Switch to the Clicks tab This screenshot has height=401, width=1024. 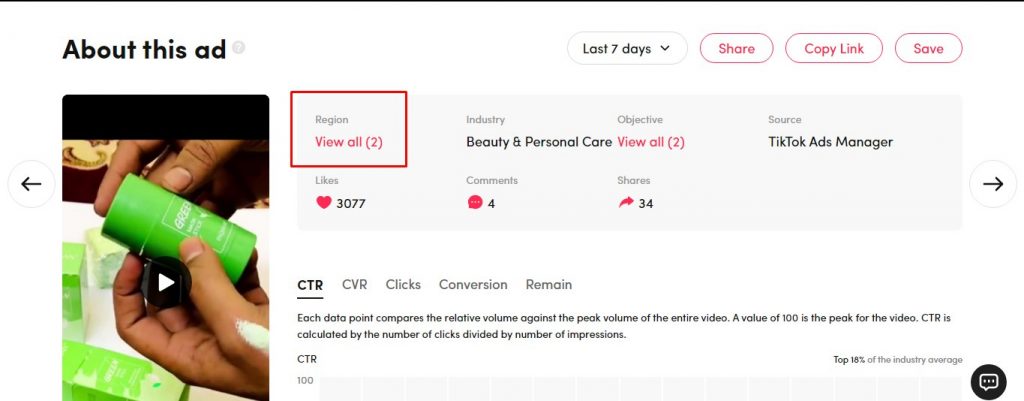(403, 285)
